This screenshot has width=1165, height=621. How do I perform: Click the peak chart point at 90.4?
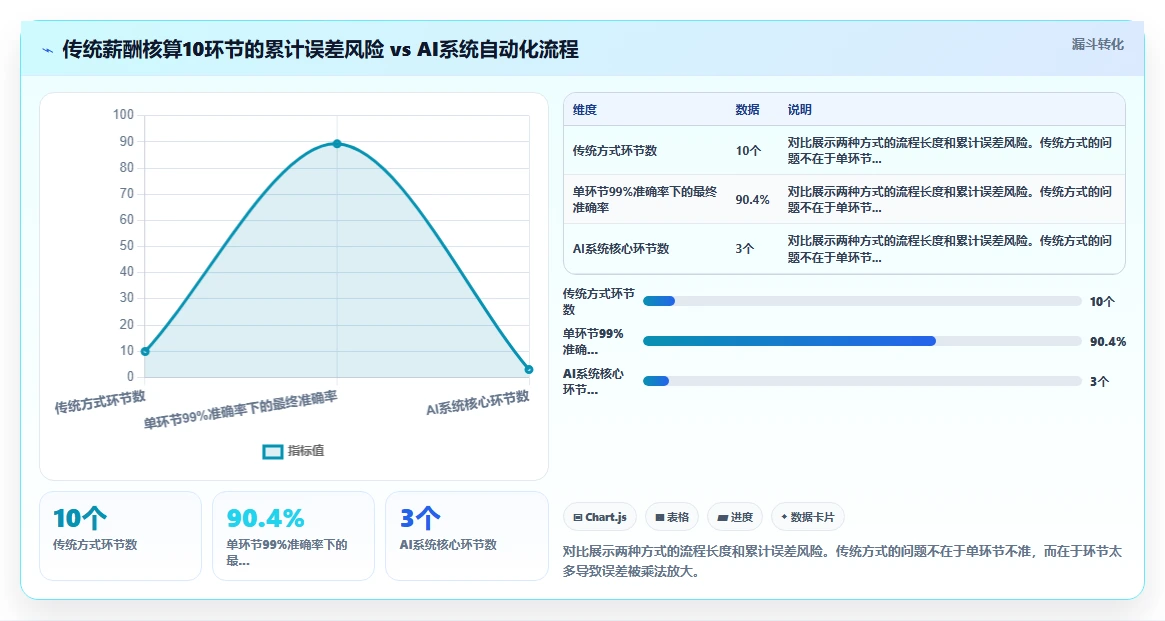point(337,143)
